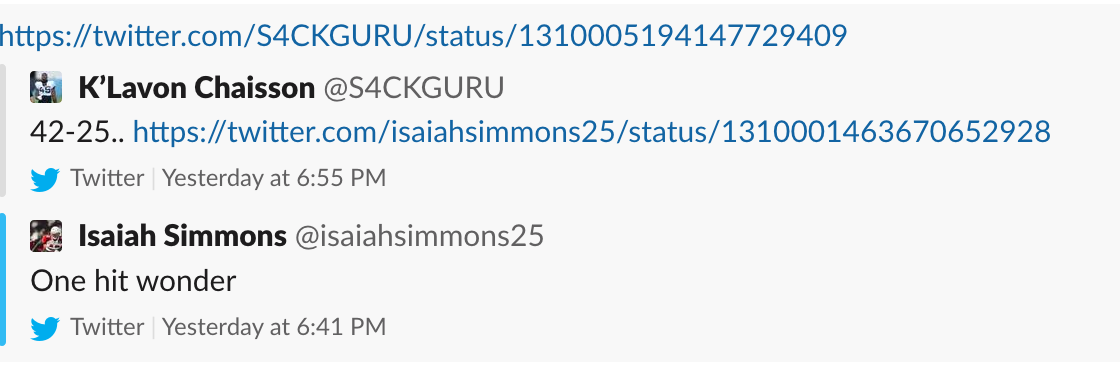This screenshot has height=370, width=1120.
Task: Click K'Lavon Chaisson's profile avatar
Action: point(46,87)
